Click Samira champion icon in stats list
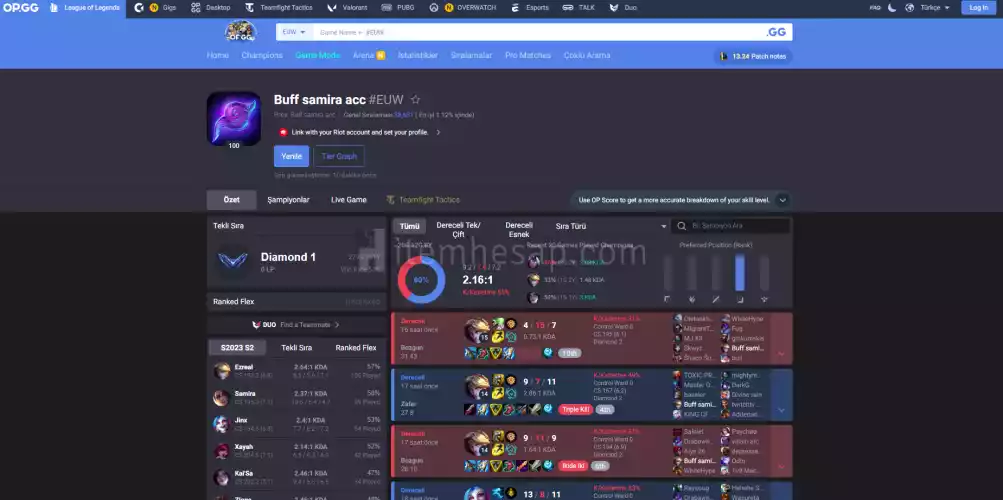The image size is (1003, 500). click(x=222, y=397)
